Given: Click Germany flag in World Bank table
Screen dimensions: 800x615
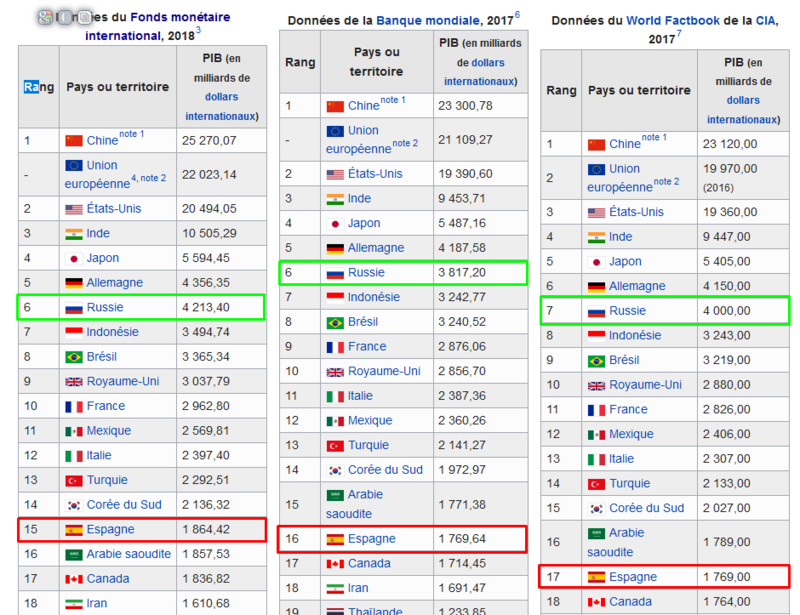Looking at the screenshot, I should click(x=335, y=249).
